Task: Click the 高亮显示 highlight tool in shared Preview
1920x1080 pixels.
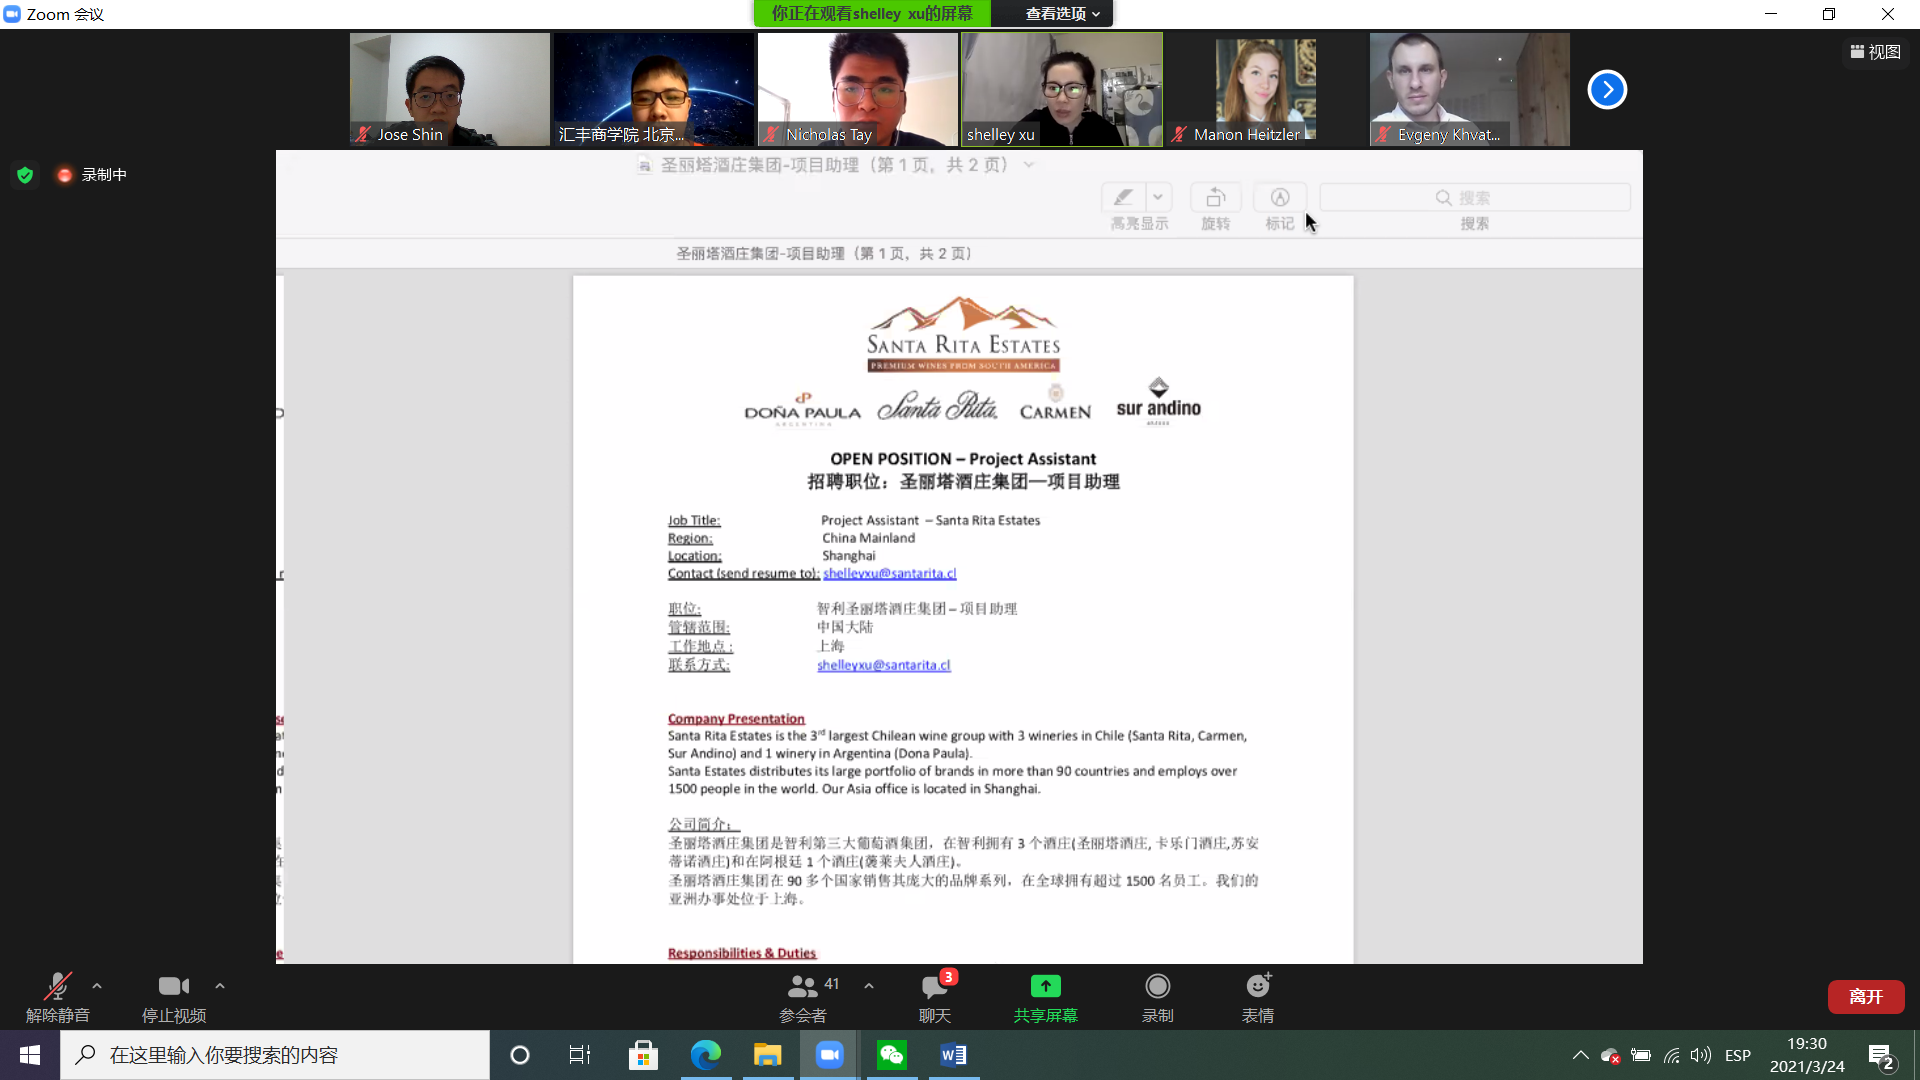Action: coord(1123,198)
